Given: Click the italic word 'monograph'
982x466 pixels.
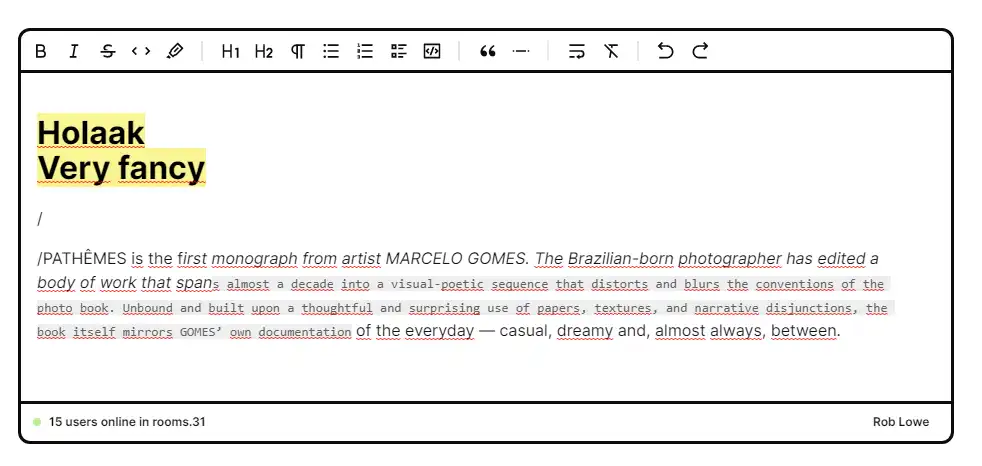Looking at the screenshot, I should 254,258.
